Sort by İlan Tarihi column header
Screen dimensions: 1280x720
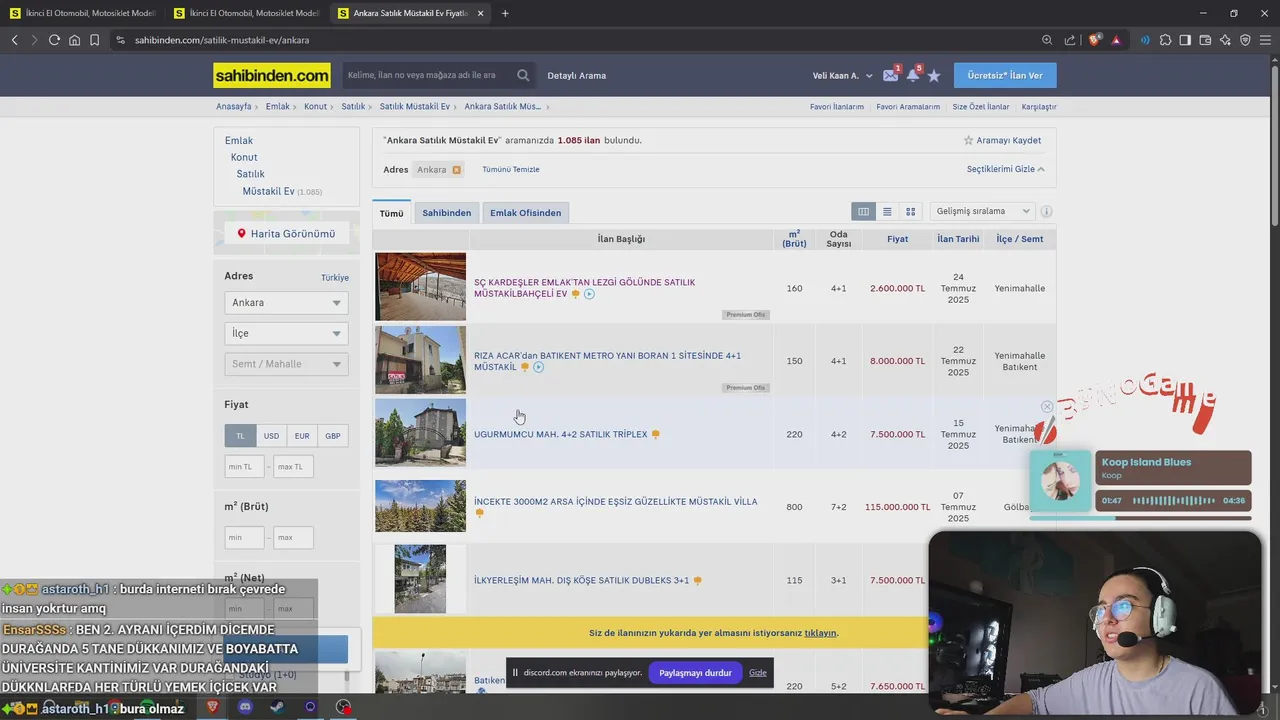click(958, 239)
